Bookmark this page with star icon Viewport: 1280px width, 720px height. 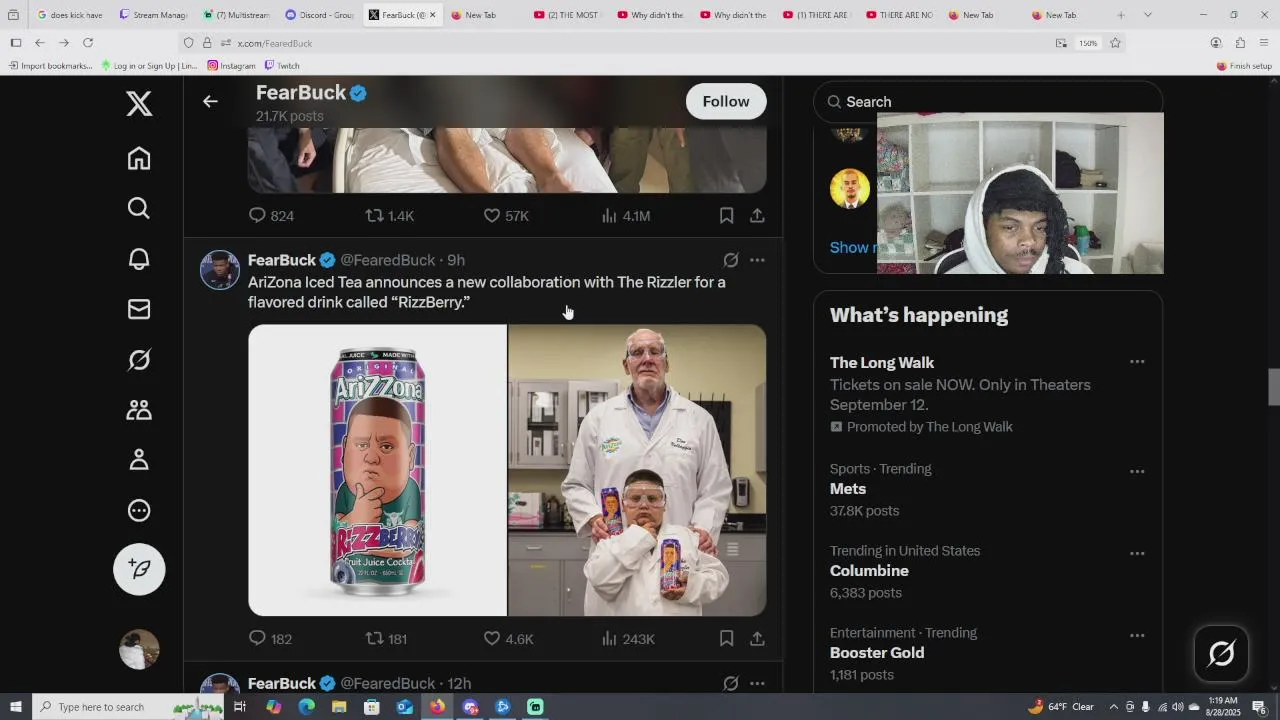click(1115, 43)
